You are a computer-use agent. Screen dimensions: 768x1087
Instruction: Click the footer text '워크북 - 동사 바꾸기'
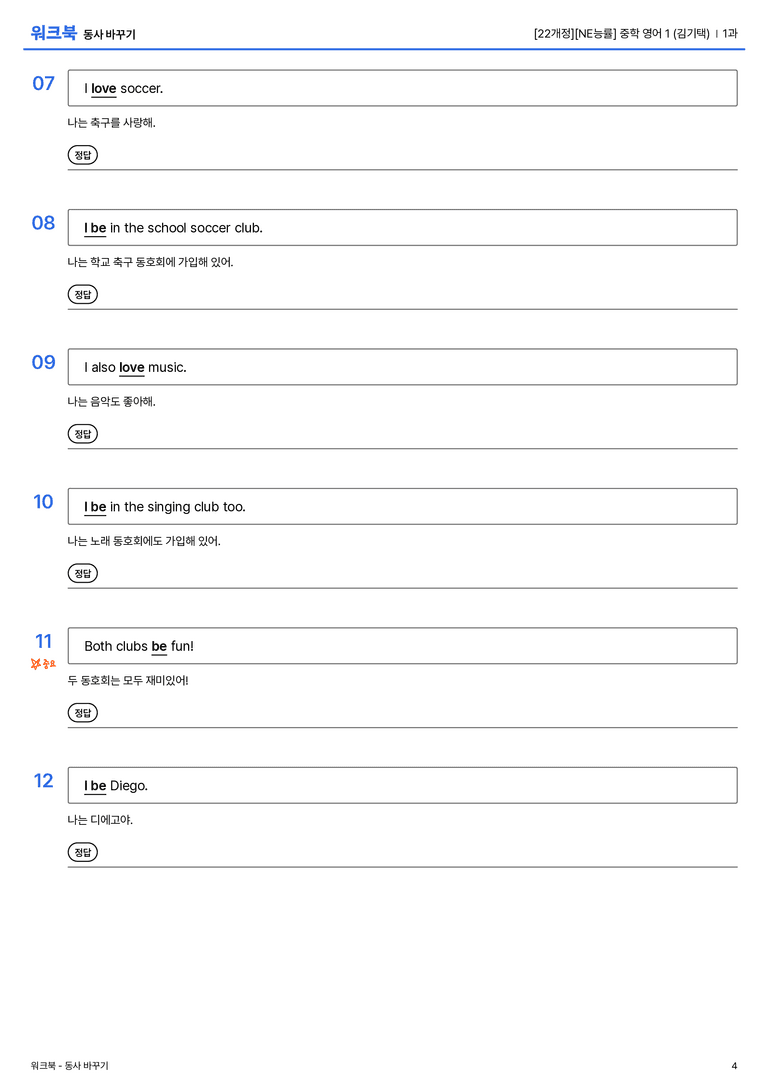click(x=69, y=1066)
